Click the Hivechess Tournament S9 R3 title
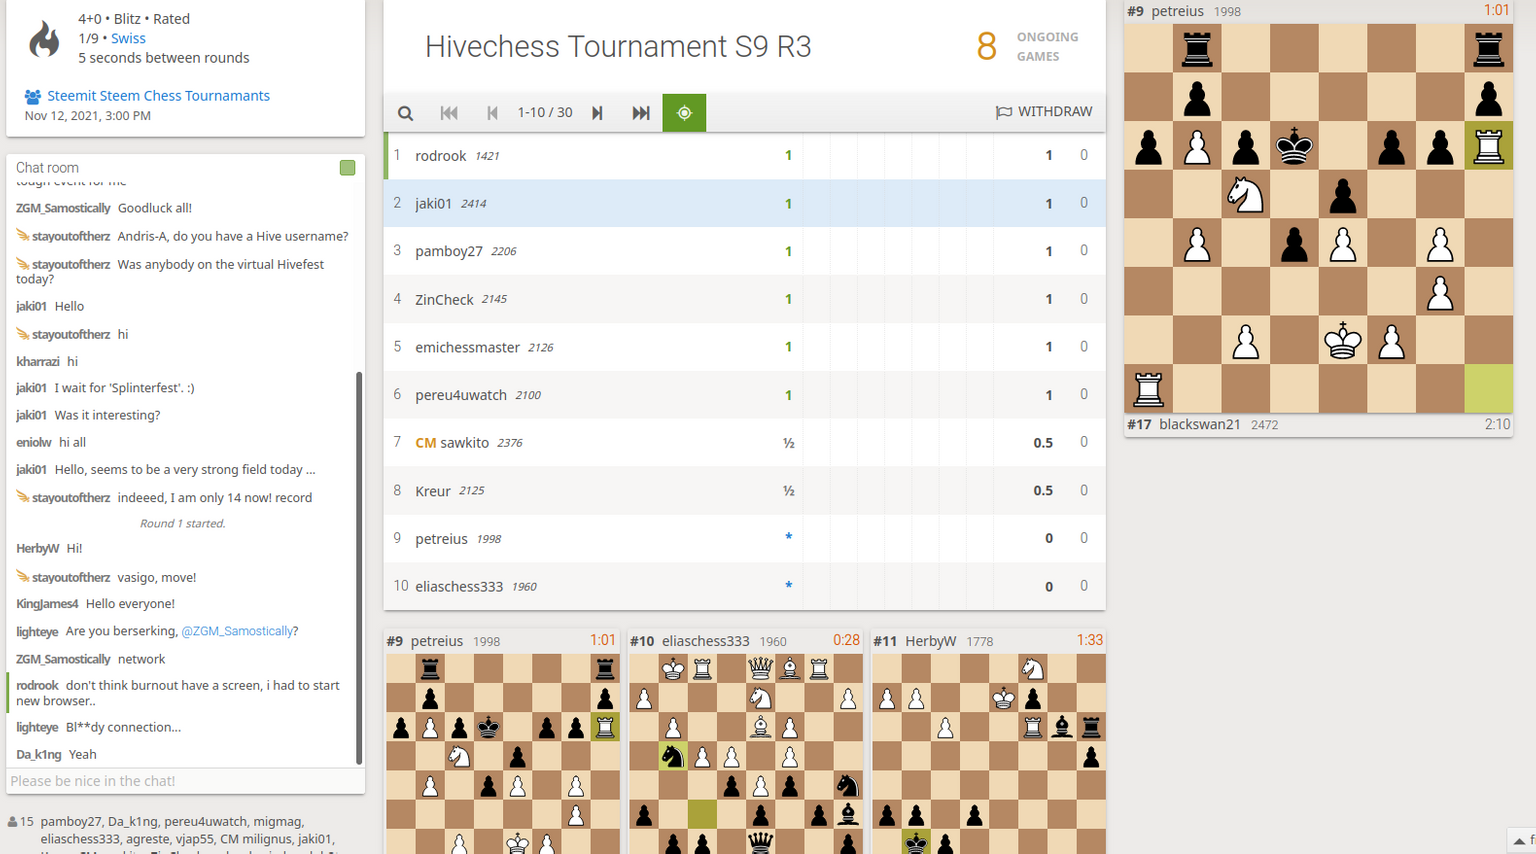 coord(618,47)
